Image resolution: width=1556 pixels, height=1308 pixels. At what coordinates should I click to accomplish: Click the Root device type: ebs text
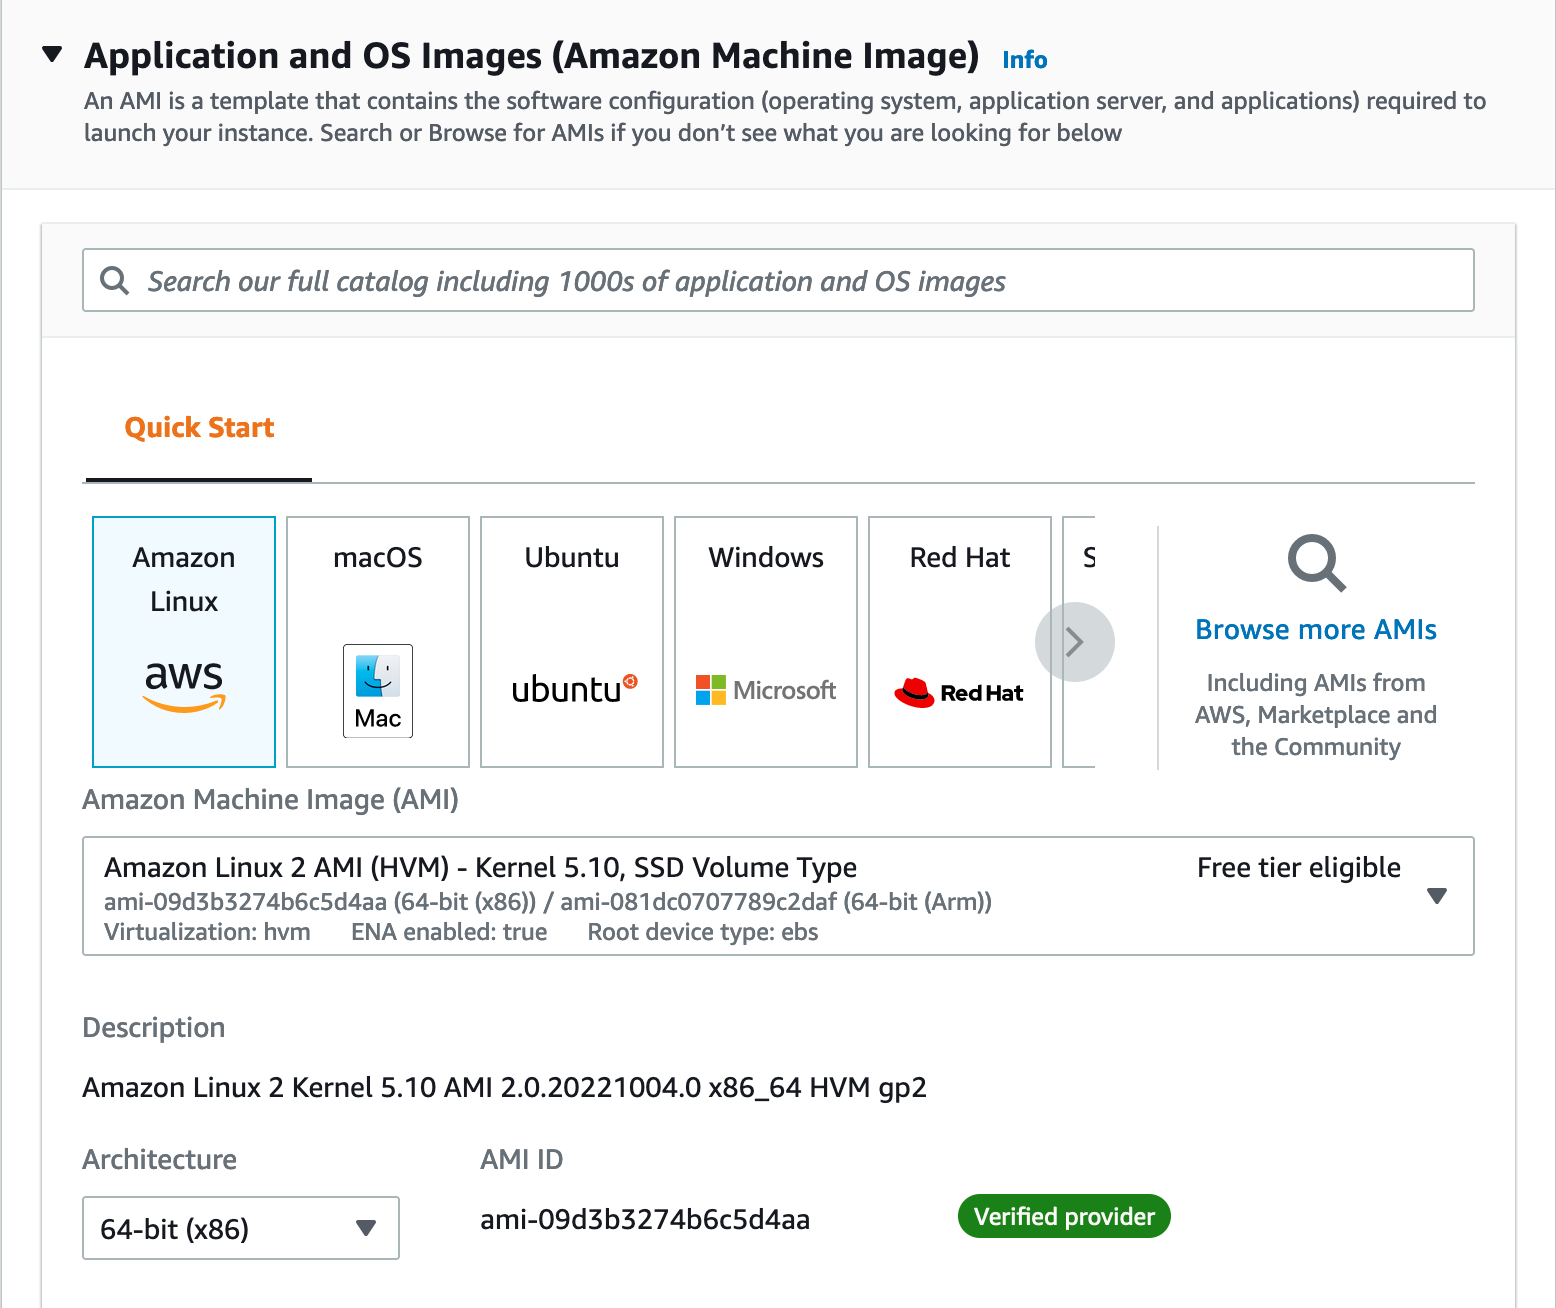pyautogui.click(x=703, y=932)
